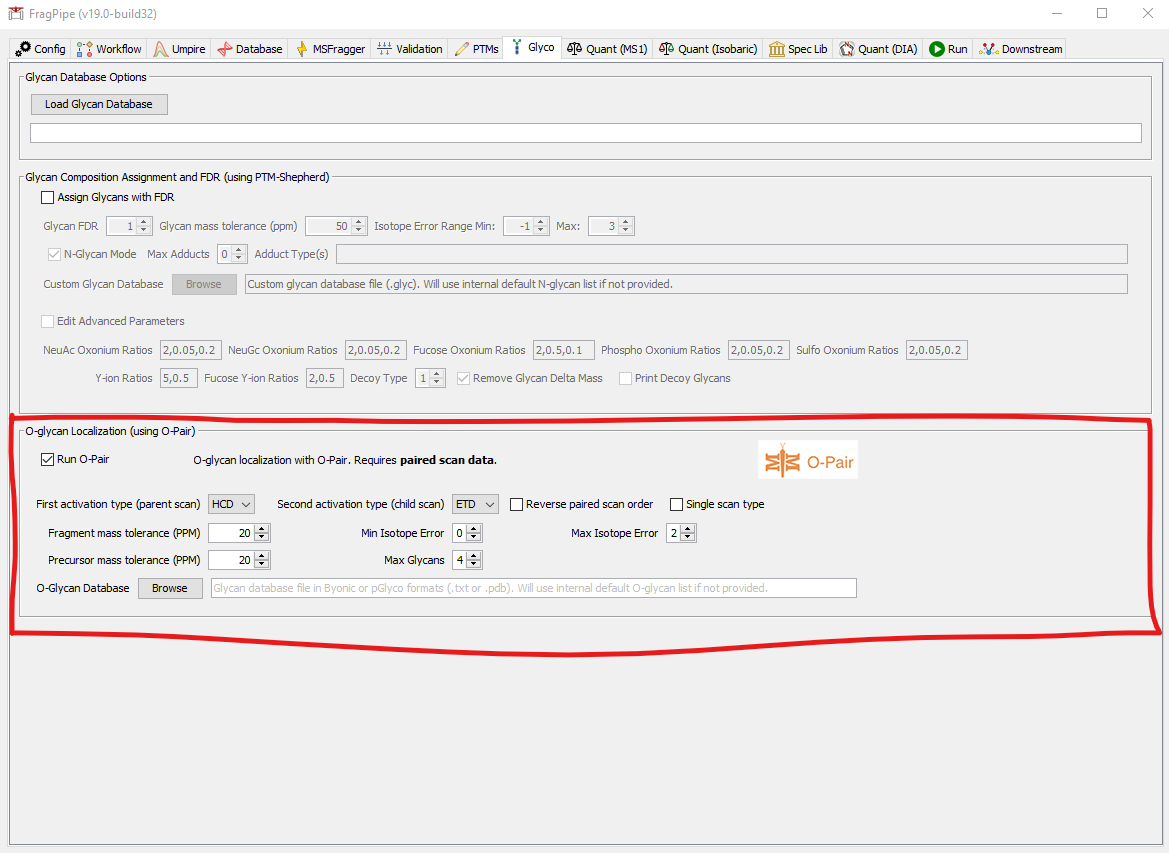Click the Validation tab icon

384,48
